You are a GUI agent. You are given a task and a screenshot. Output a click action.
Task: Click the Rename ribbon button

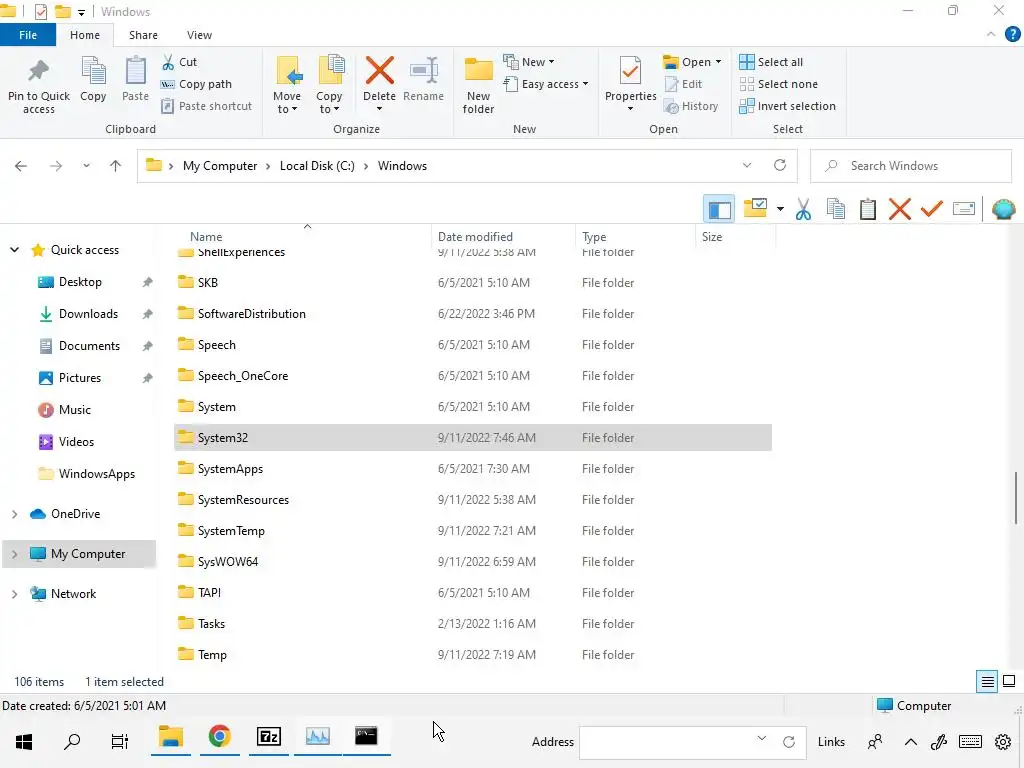(423, 80)
